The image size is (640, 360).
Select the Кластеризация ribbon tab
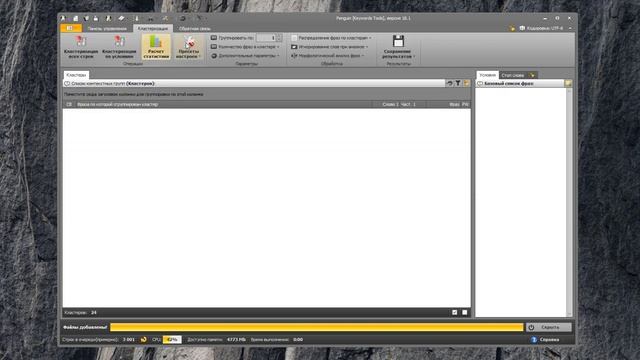click(x=153, y=28)
